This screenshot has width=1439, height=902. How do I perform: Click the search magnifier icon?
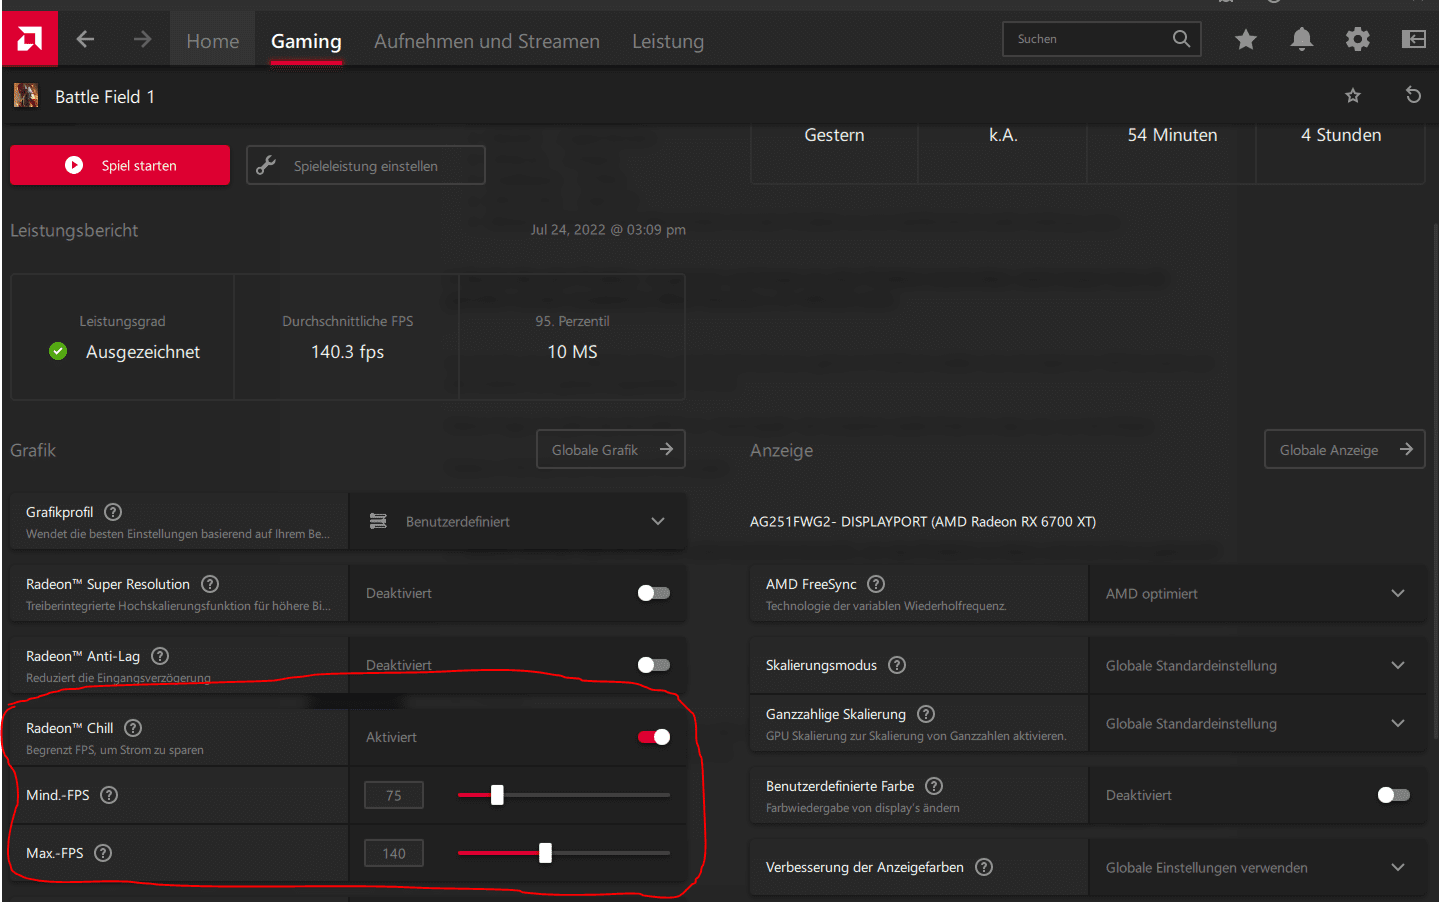pos(1181,39)
